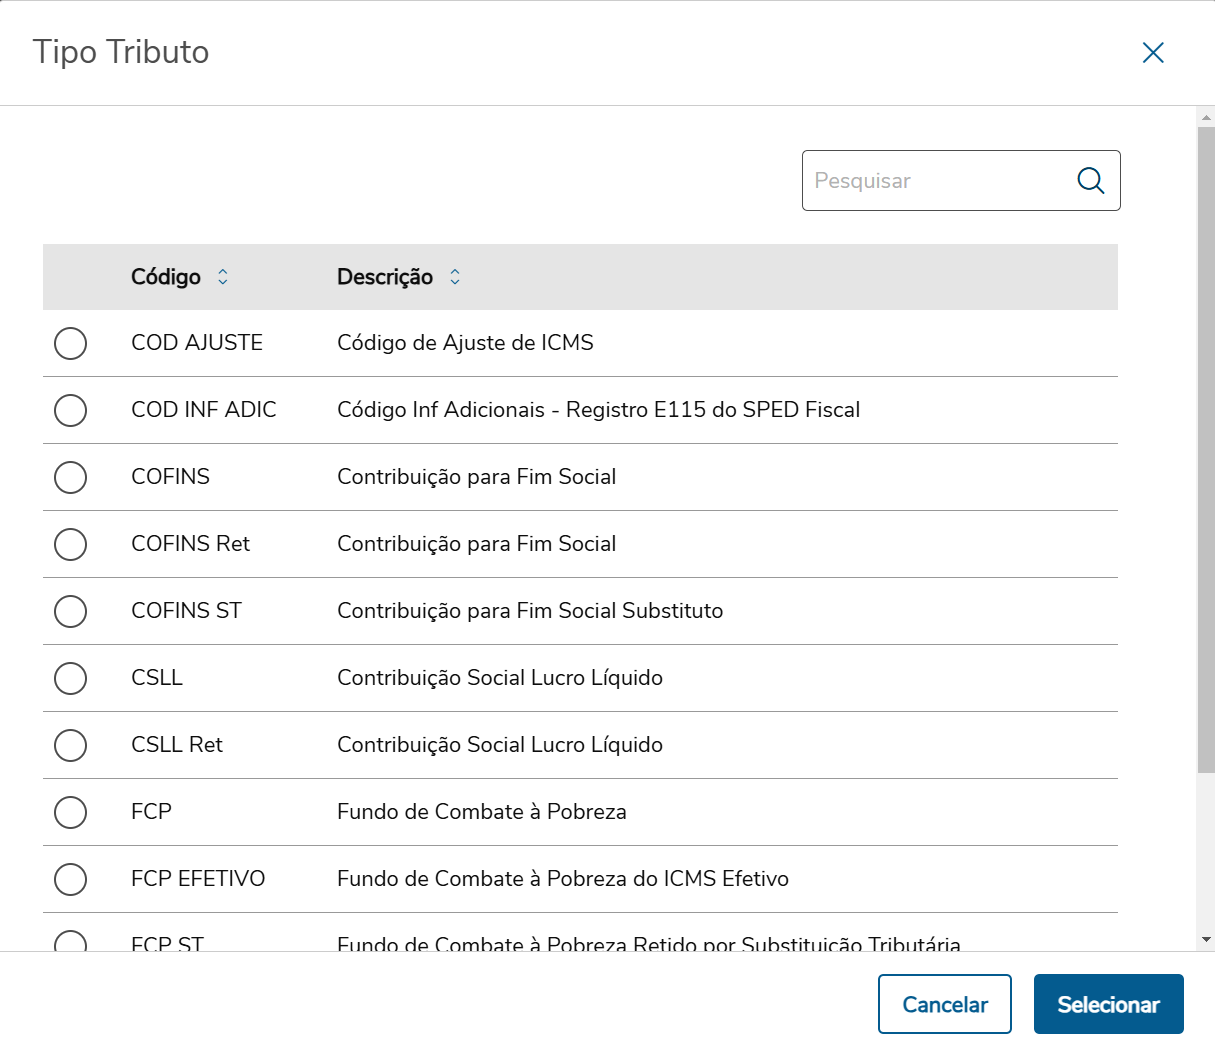Pick the COFINS Ret radio button
The width and height of the screenshot is (1215, 1053).
[70, 544]
